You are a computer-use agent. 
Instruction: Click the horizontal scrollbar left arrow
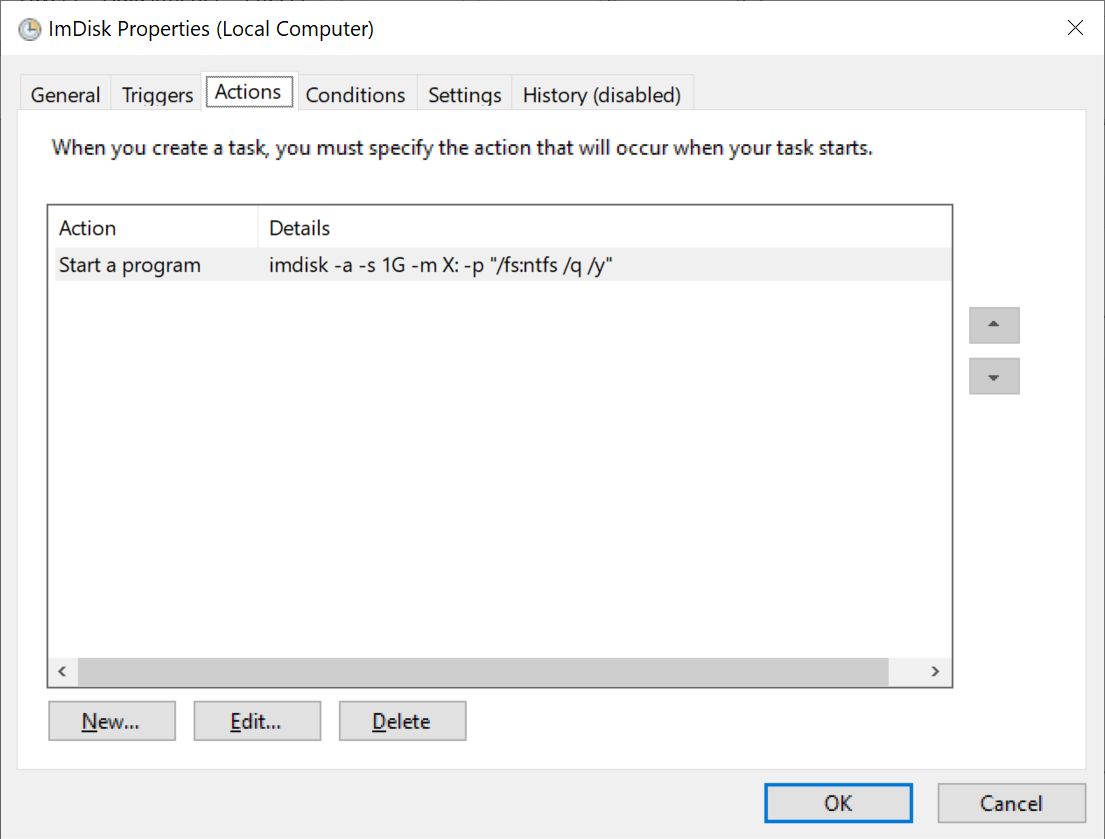pos(63,671)
